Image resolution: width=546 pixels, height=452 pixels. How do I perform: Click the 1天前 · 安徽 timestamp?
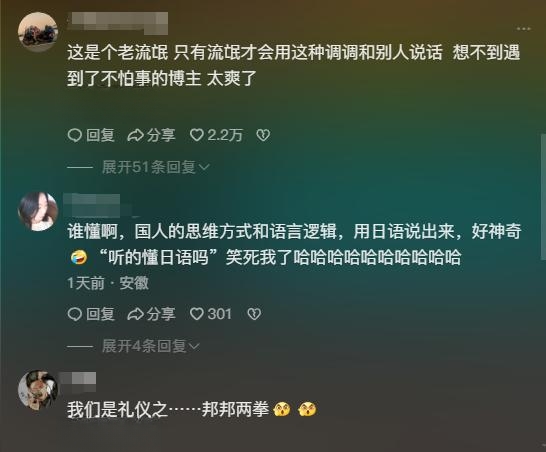108,283
